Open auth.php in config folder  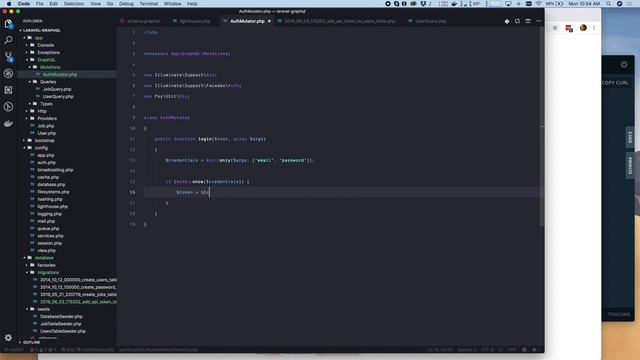point(47,163)
